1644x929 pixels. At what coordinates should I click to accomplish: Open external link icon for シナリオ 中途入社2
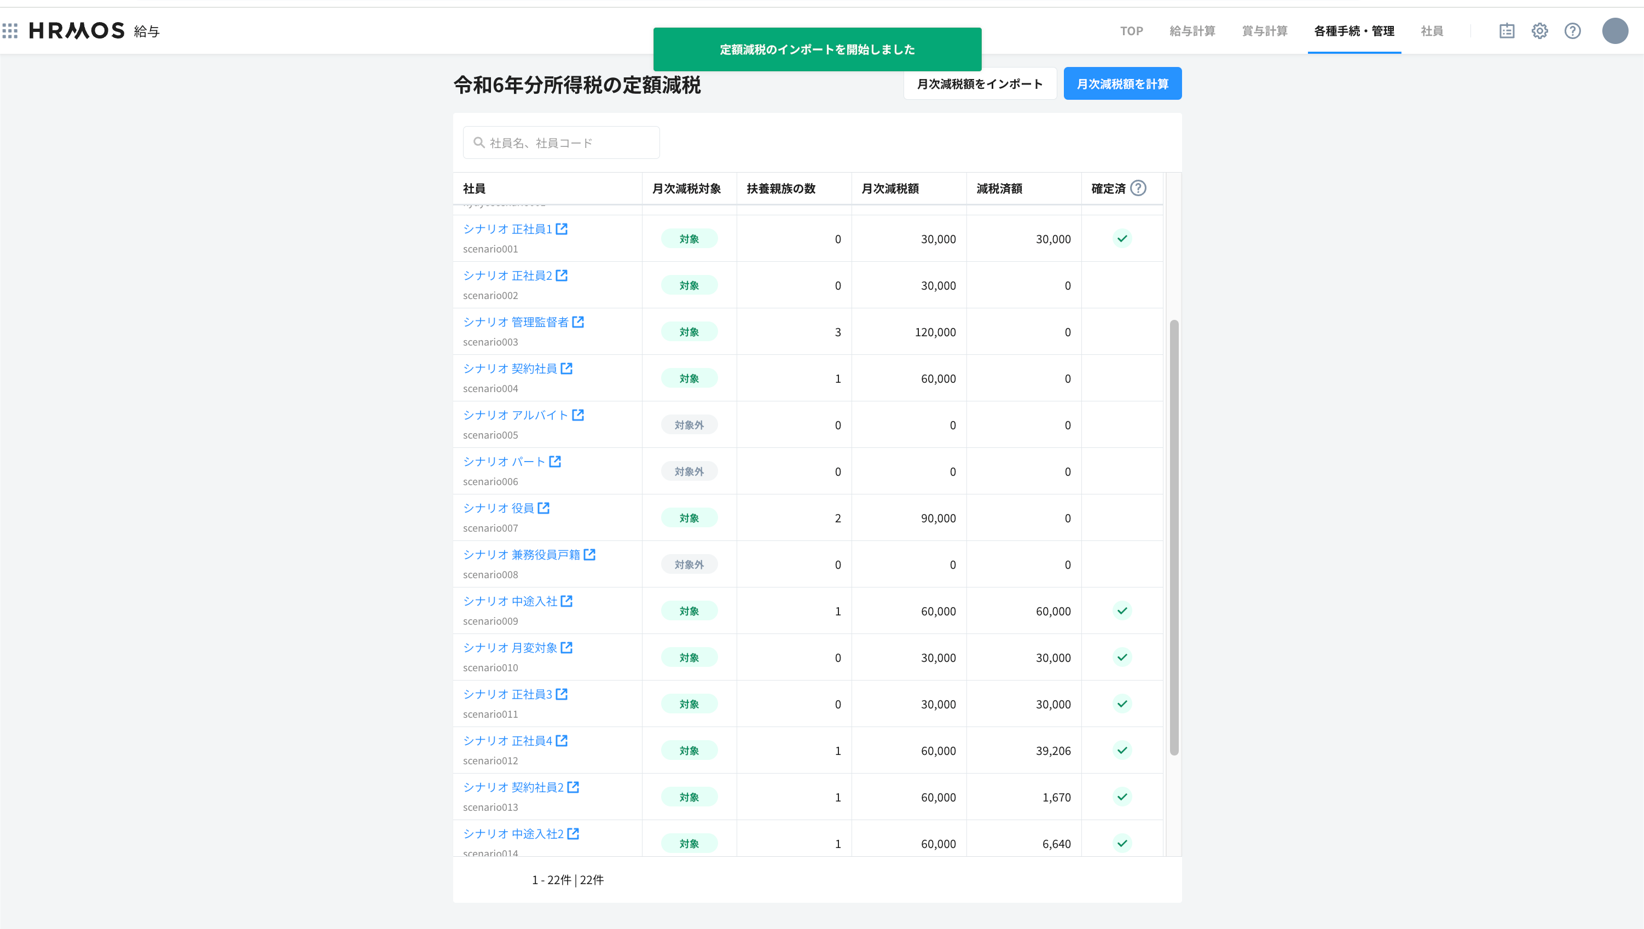(573, 834)
